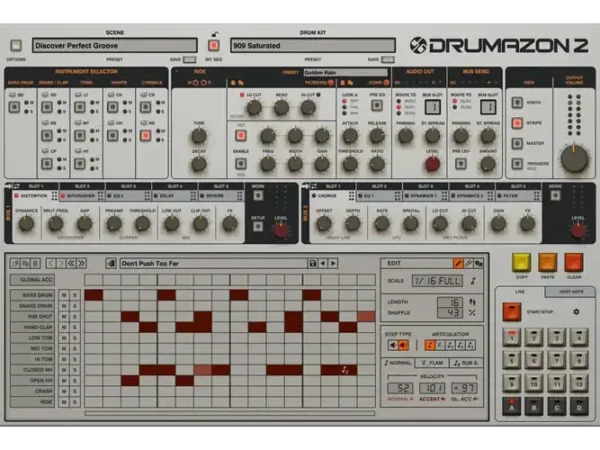Click the red Clear button
The width and height of the screenshot is (600, 450).
pos(574,262)
